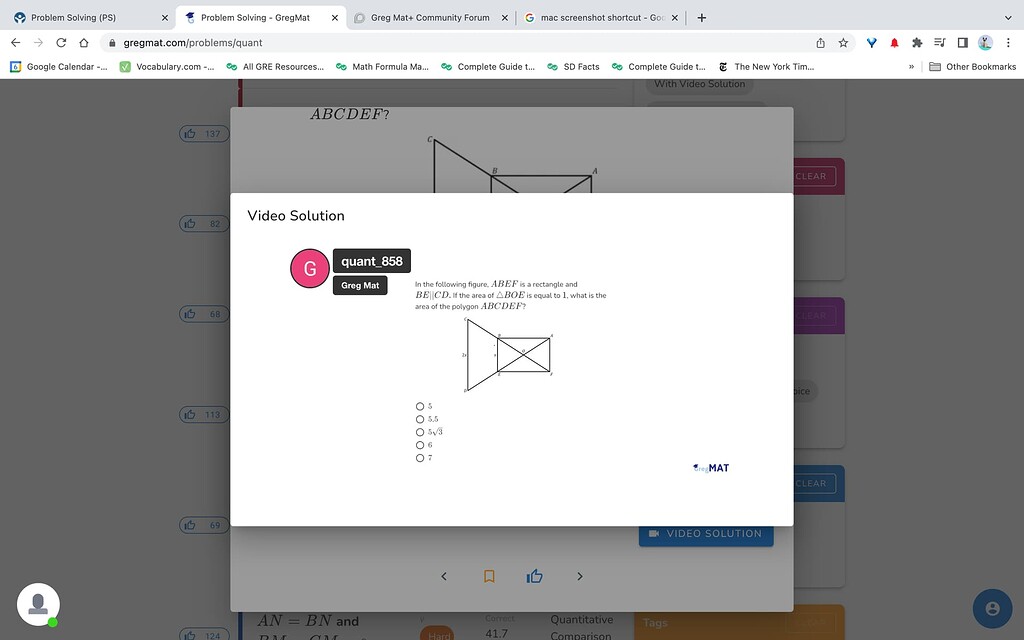Viewport: 1024px width, 640px height.
Task: Expand hidden bookmarks with the double chevron
Action: (x=911, y=67)
